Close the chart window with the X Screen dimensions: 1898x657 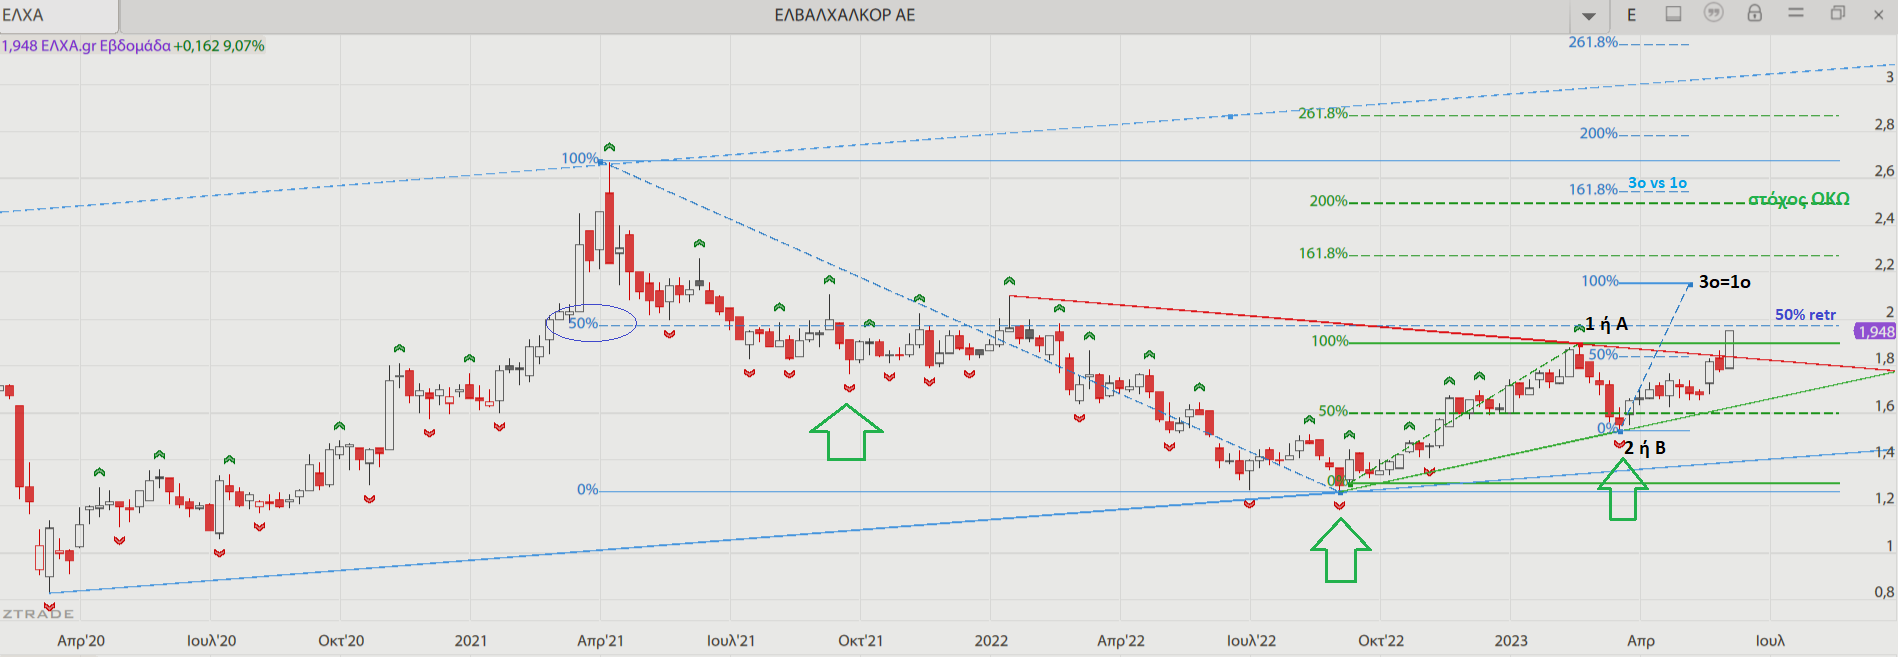[1878, 15]
